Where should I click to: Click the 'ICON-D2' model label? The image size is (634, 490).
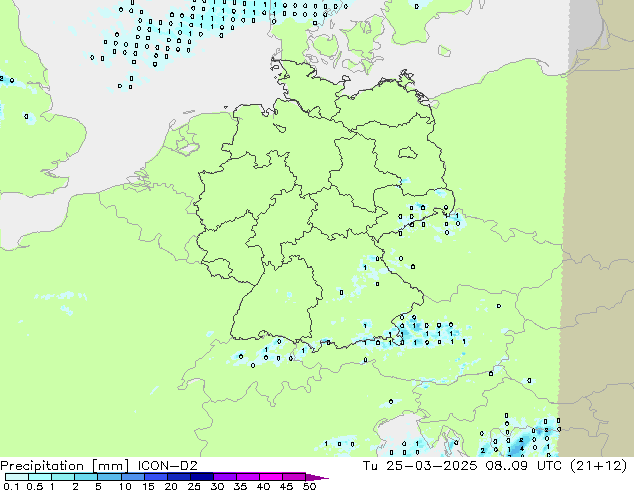tap(167, 466)
